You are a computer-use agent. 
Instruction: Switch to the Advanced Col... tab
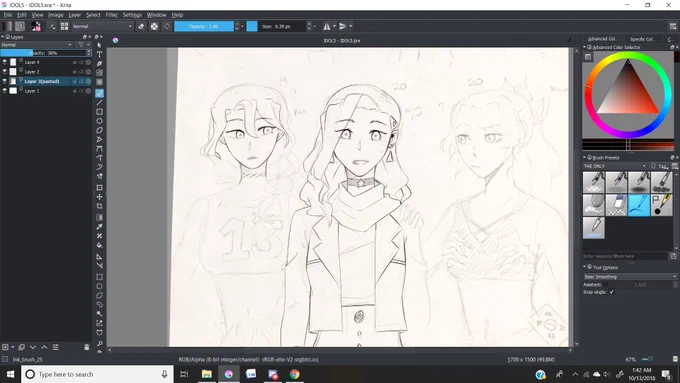(602, 39)
